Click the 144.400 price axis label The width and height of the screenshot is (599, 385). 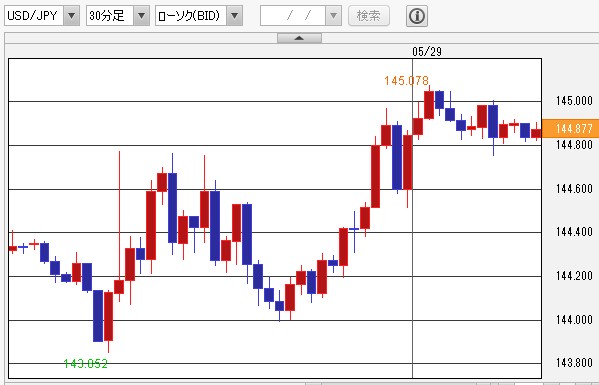pyautogui.click(x=574, y=232)
